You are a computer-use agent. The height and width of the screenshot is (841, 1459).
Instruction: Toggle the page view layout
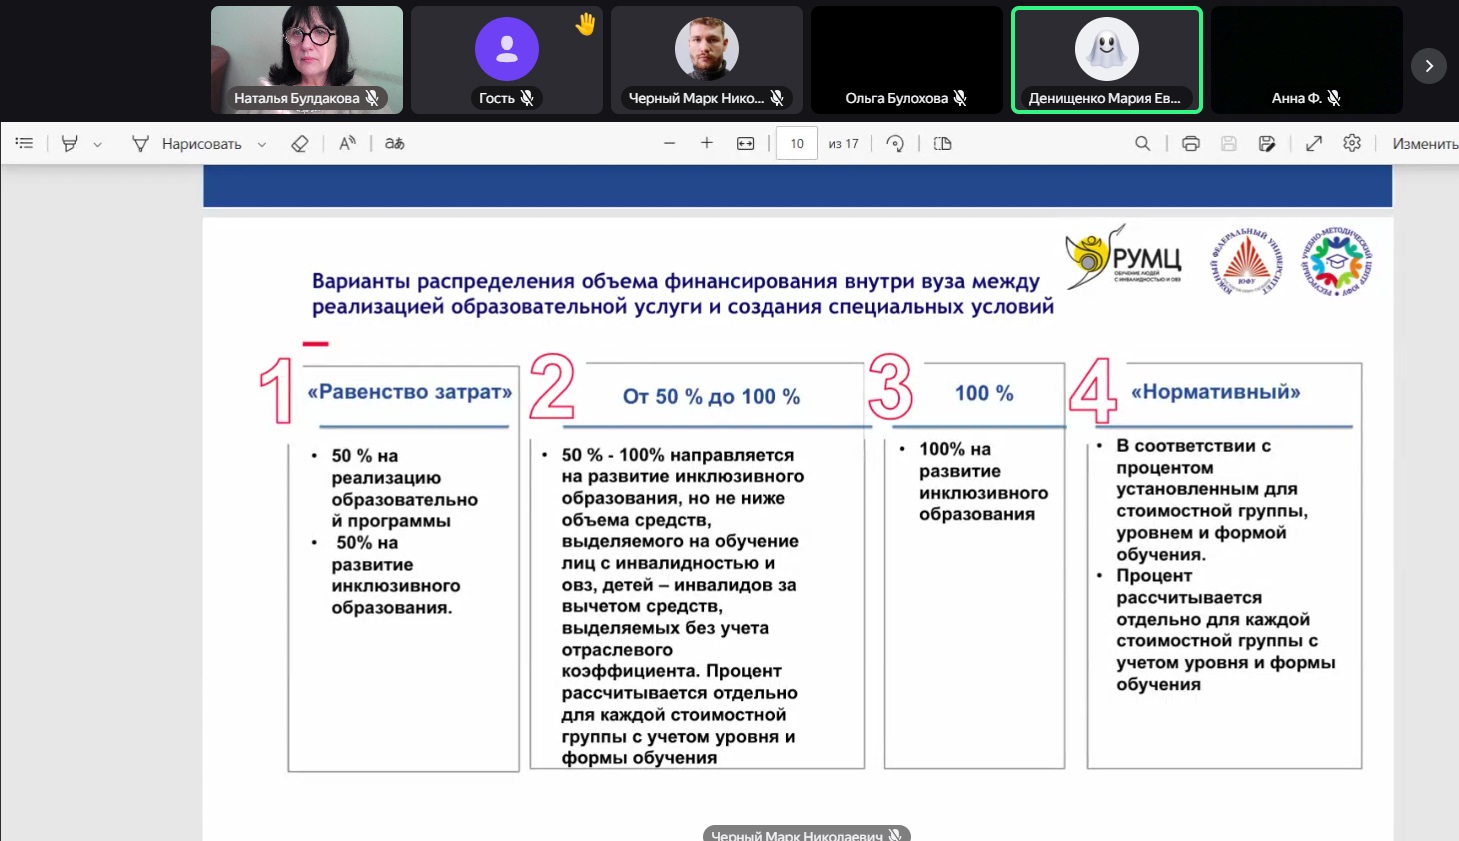942,144
